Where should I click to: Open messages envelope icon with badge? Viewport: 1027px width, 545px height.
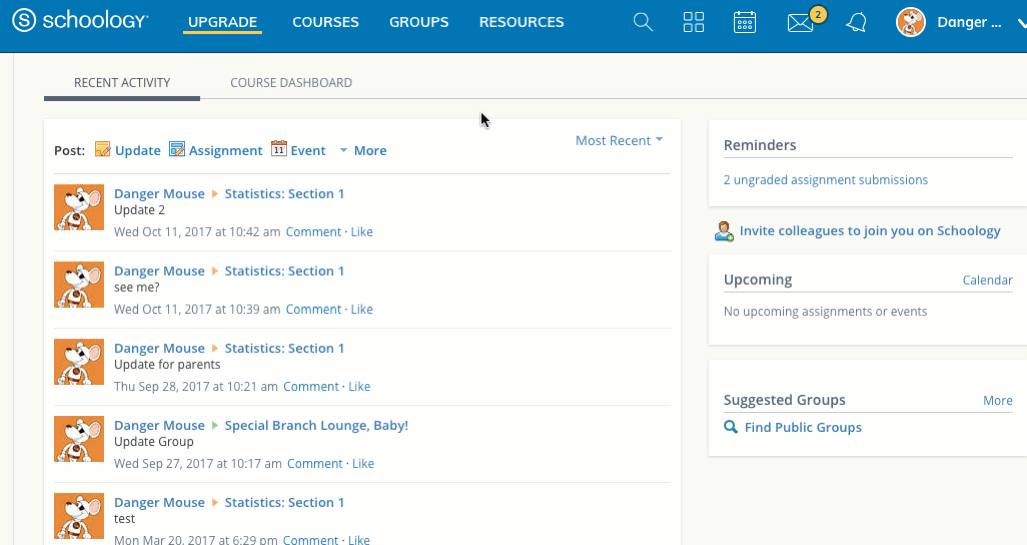(x=801, y=23)
